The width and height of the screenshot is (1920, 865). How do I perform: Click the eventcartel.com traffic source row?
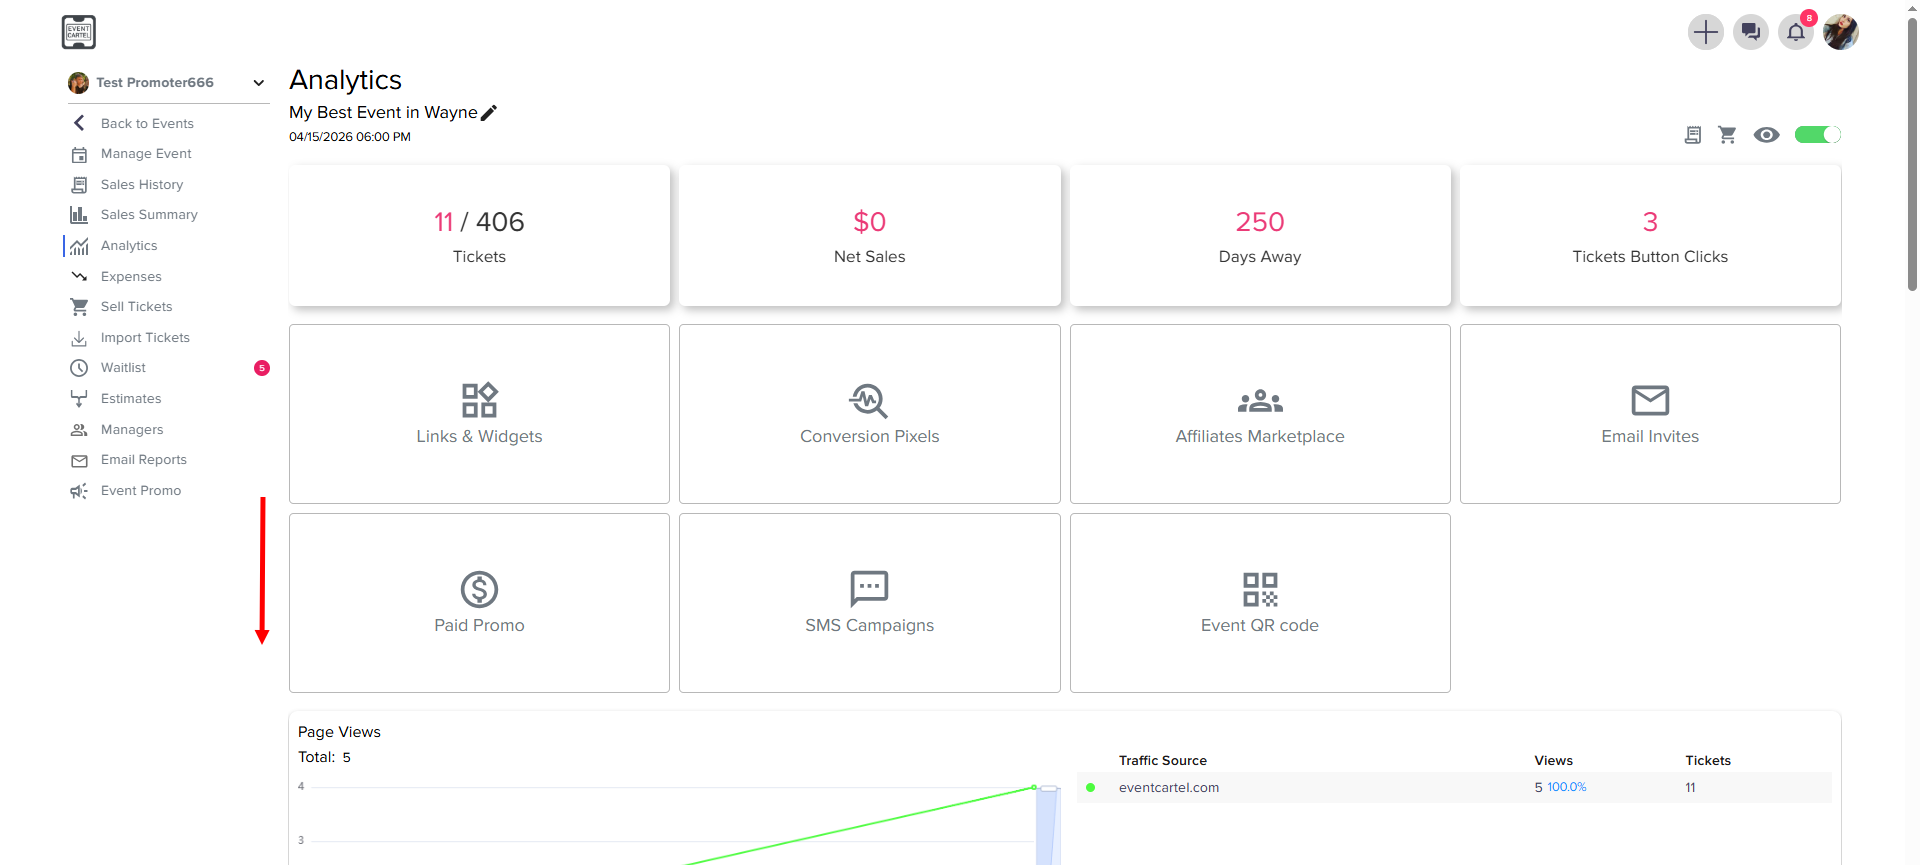click(1454, 788)
